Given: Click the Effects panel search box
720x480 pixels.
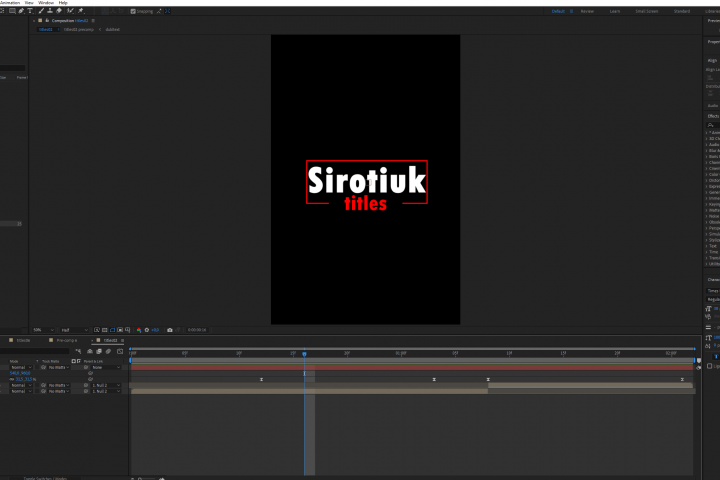Looking at the screenshot, I should 713,125.
